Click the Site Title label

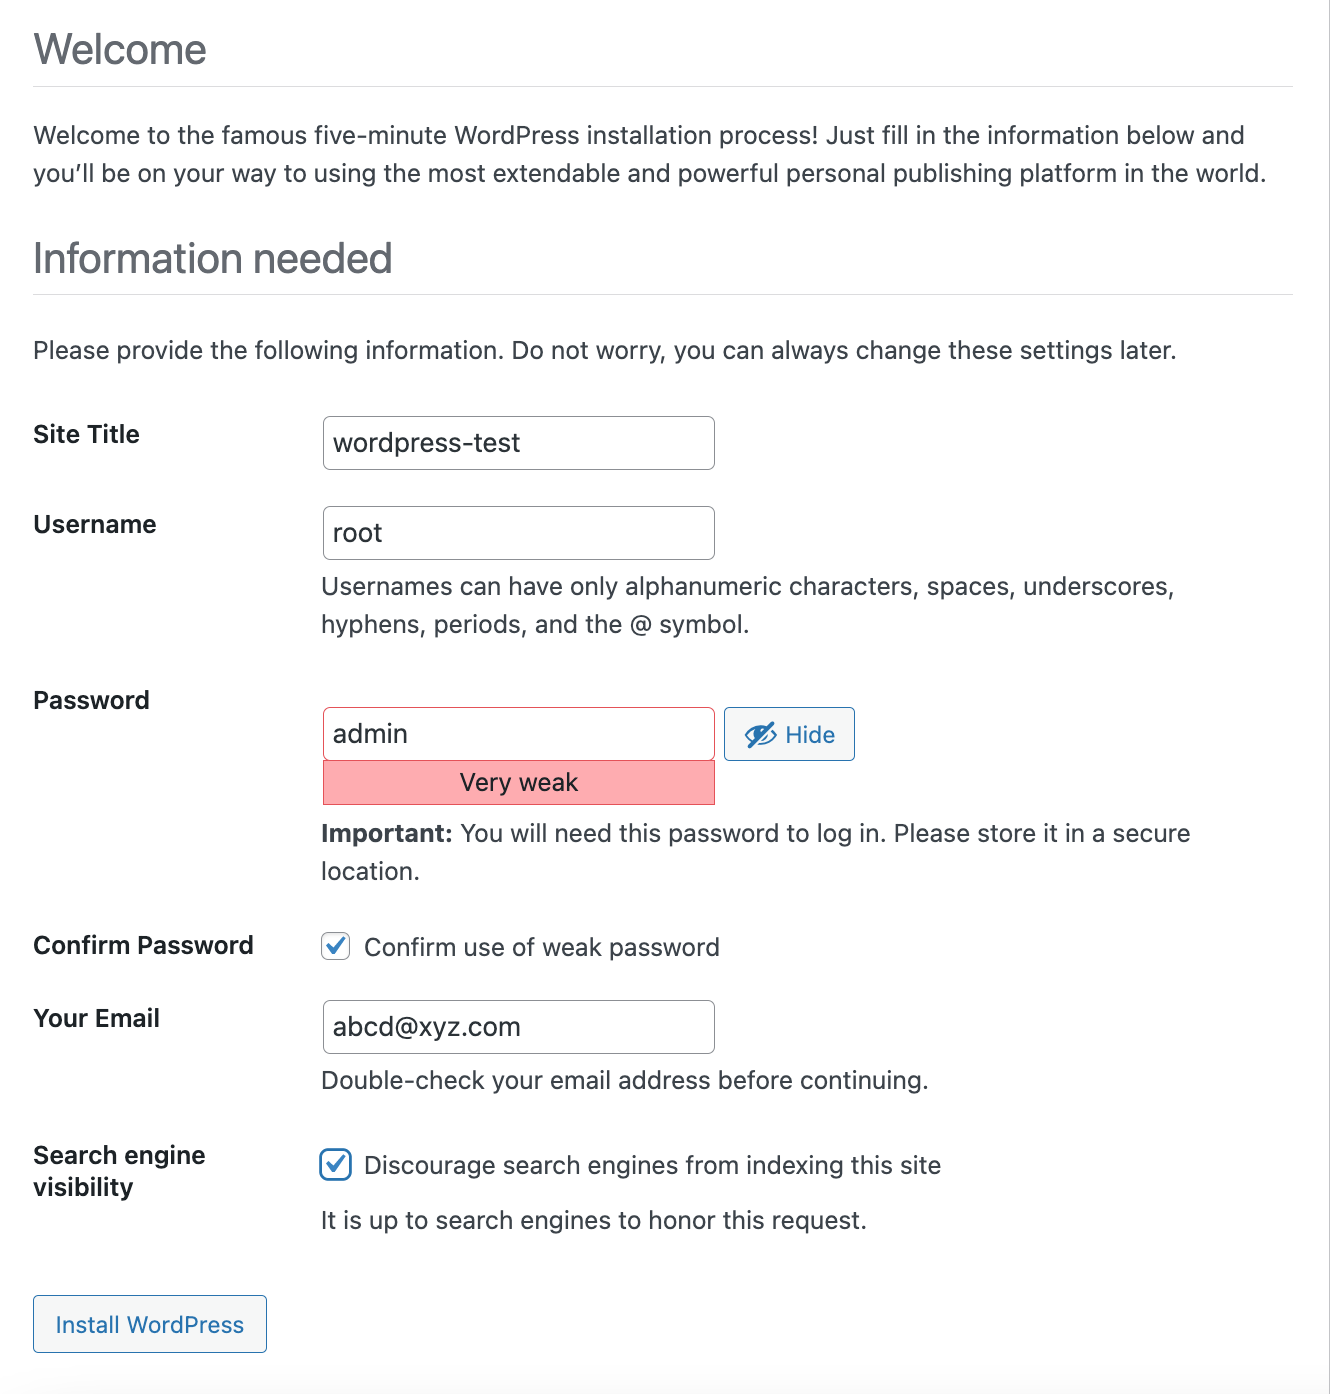86,434
